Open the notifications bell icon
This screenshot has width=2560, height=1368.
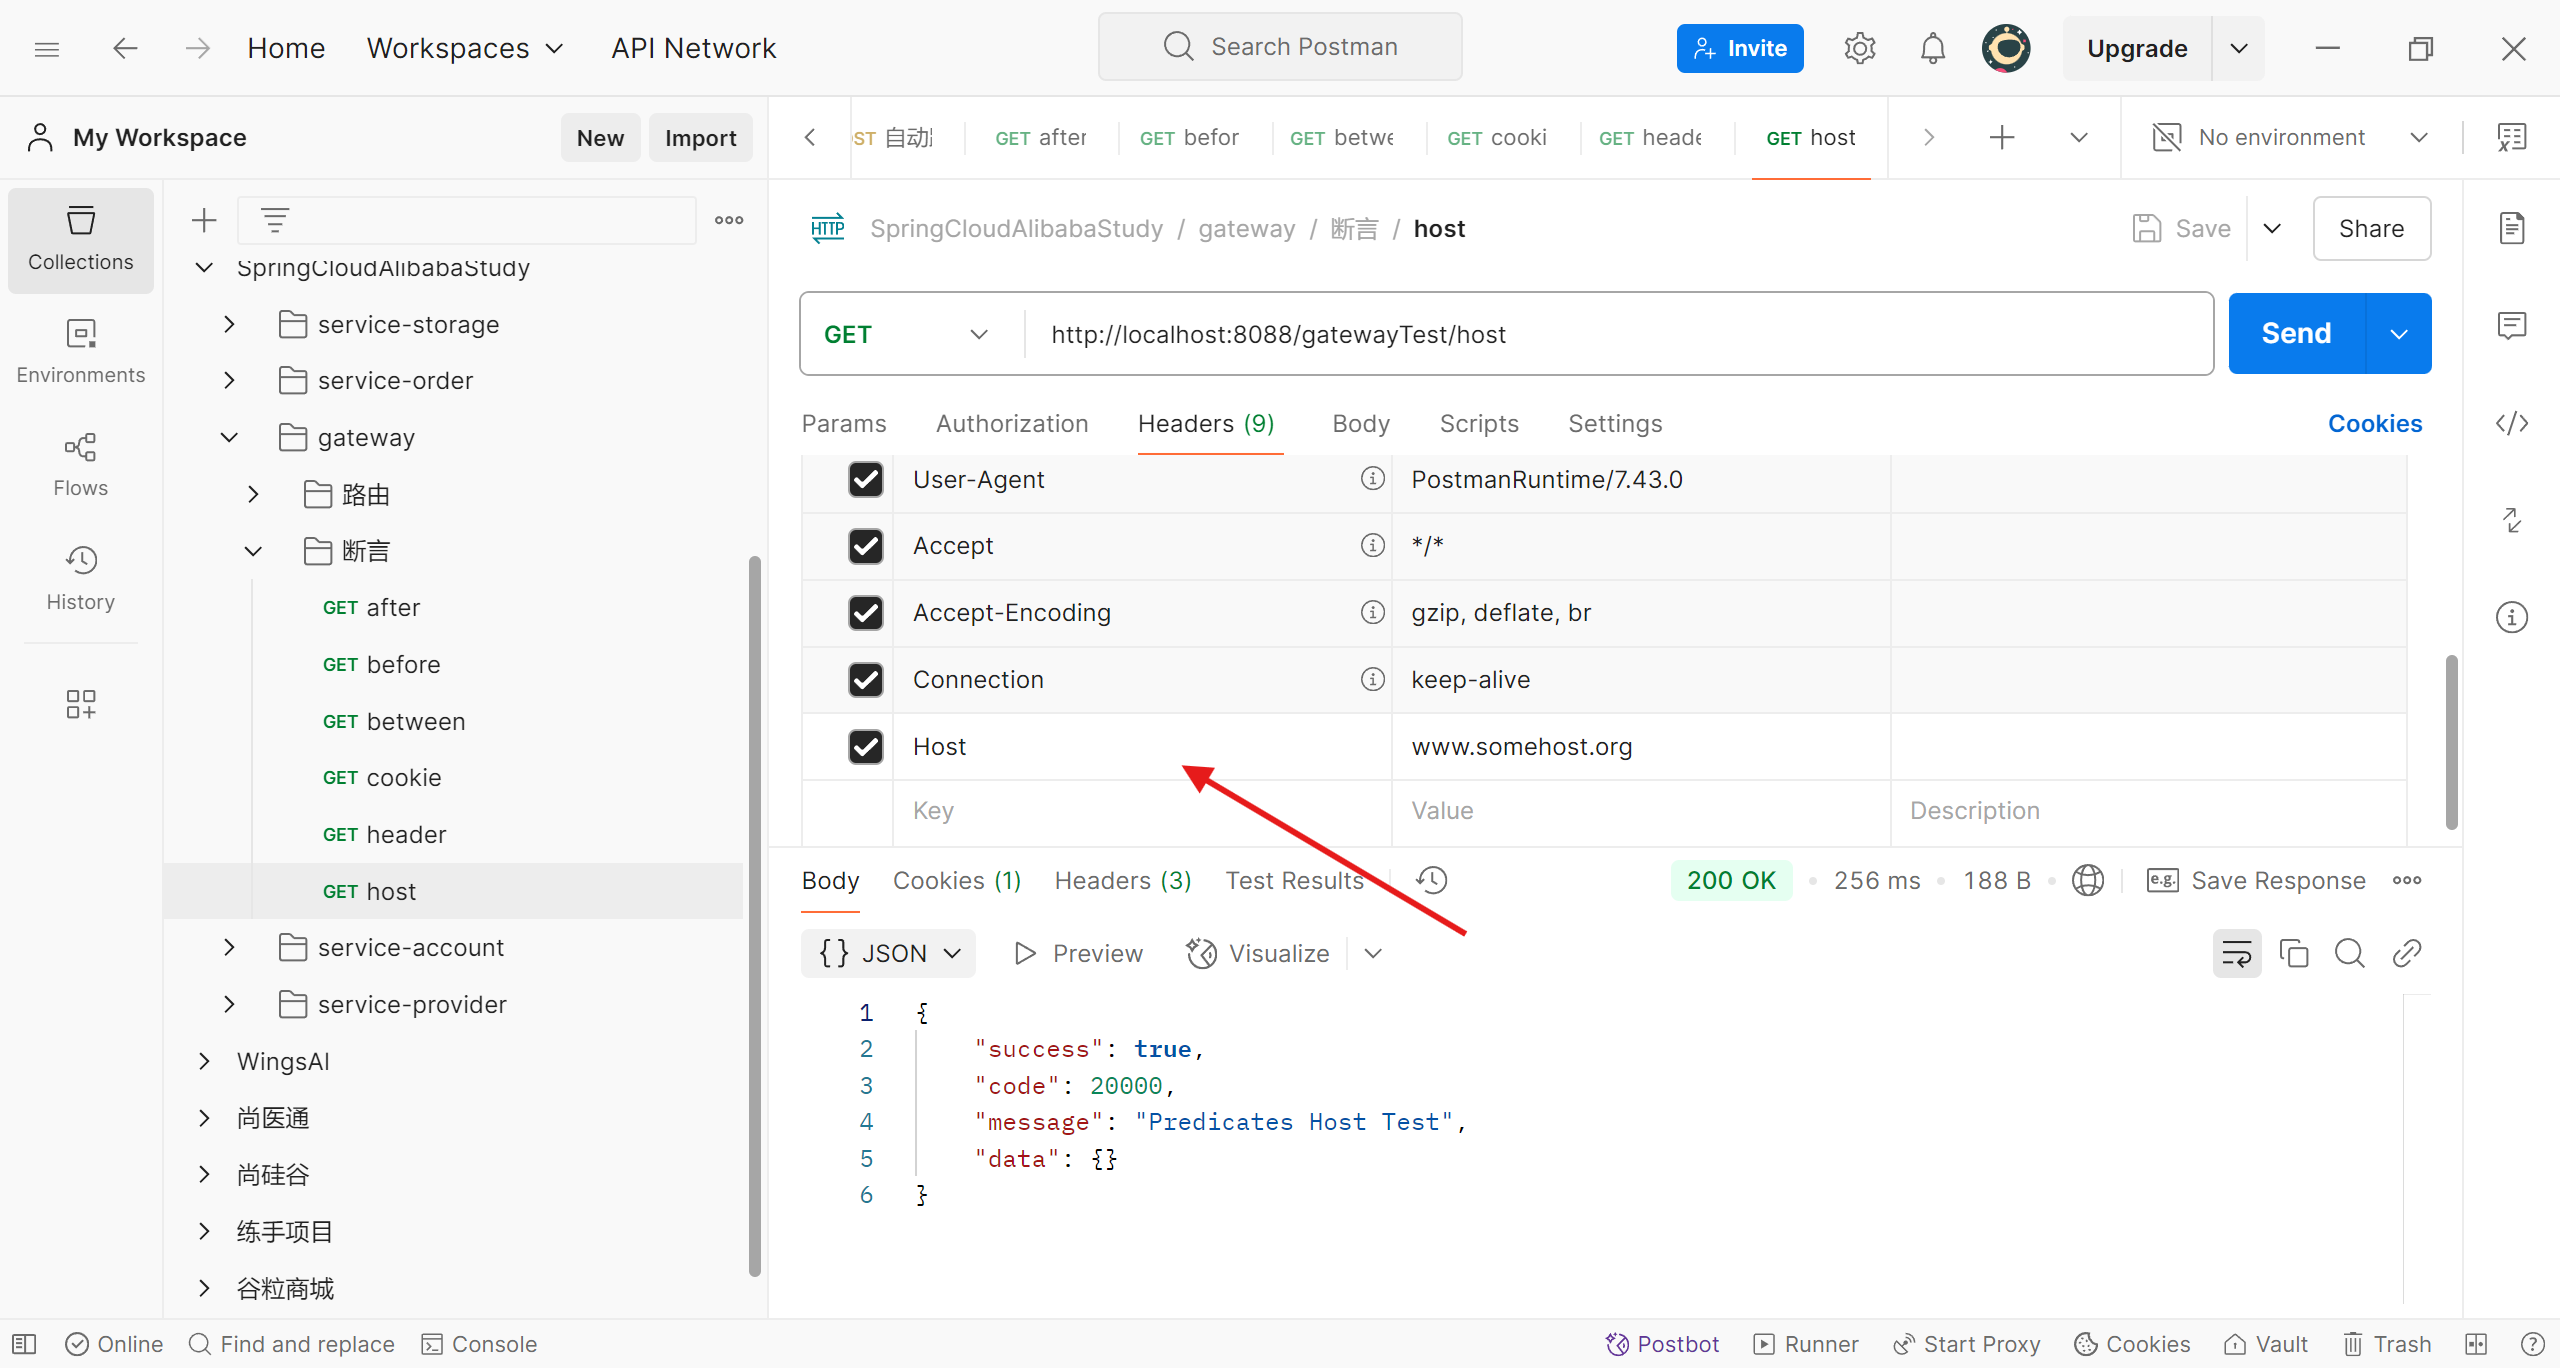(1932, 48)
